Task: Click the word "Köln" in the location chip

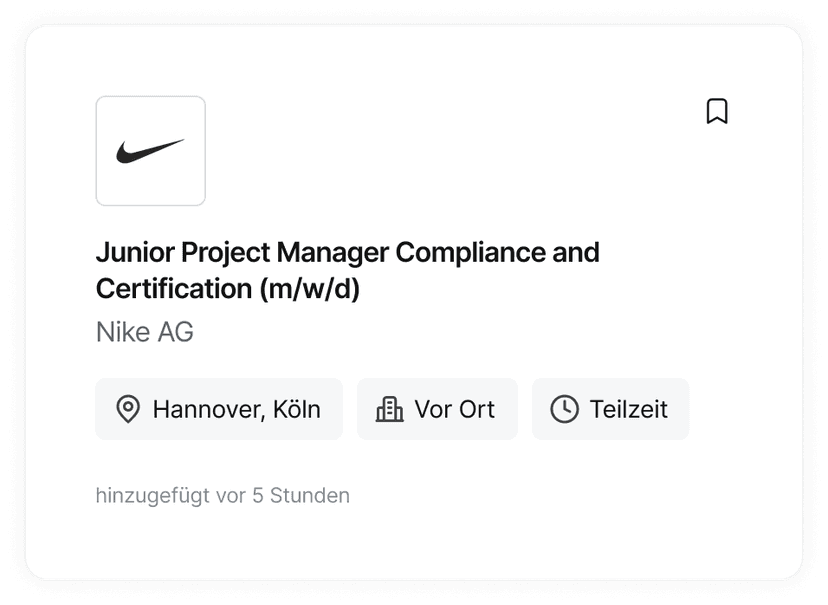Action: tap(297, 409)
